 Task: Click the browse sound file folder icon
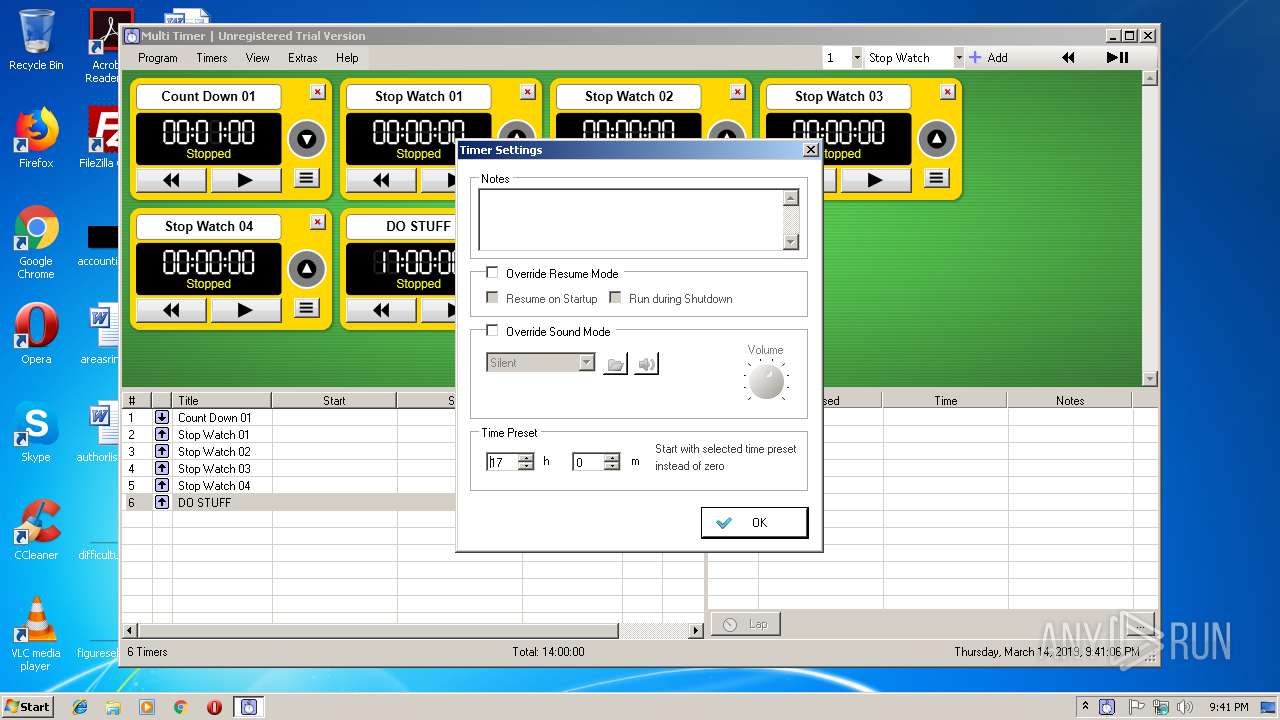click(616, 364)
